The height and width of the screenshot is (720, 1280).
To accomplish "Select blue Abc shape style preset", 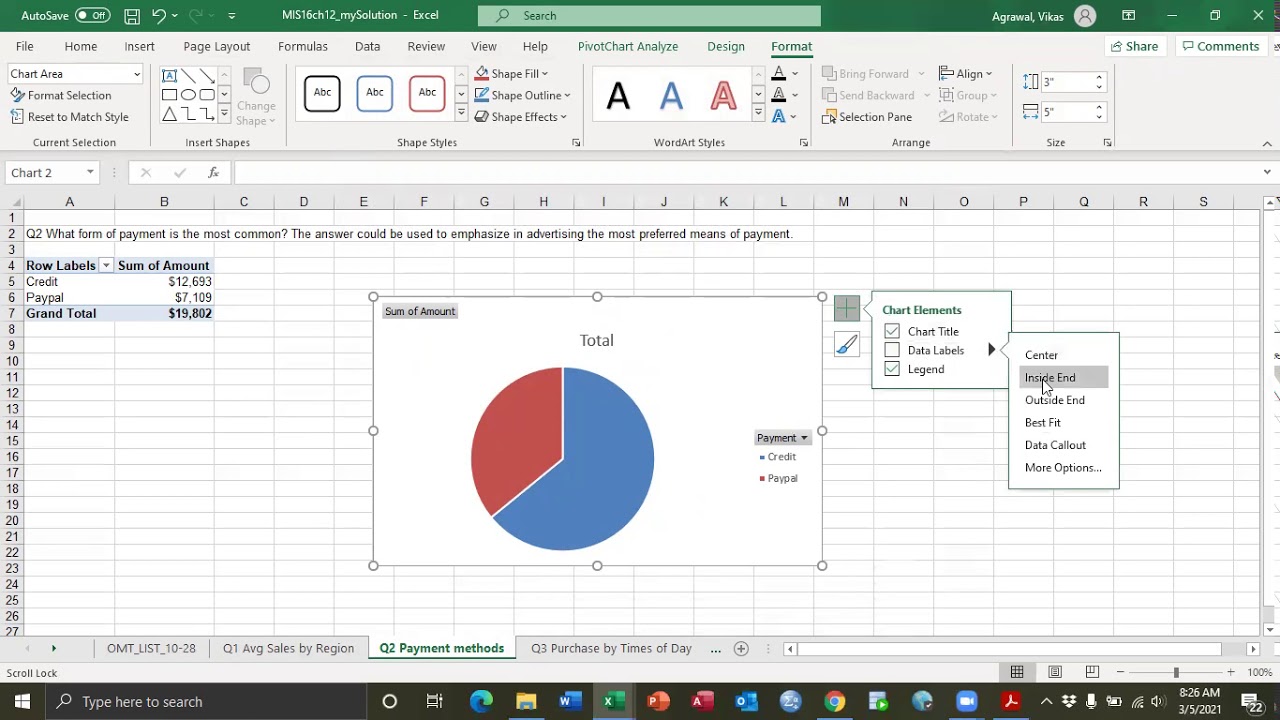I will pos(375,93).
